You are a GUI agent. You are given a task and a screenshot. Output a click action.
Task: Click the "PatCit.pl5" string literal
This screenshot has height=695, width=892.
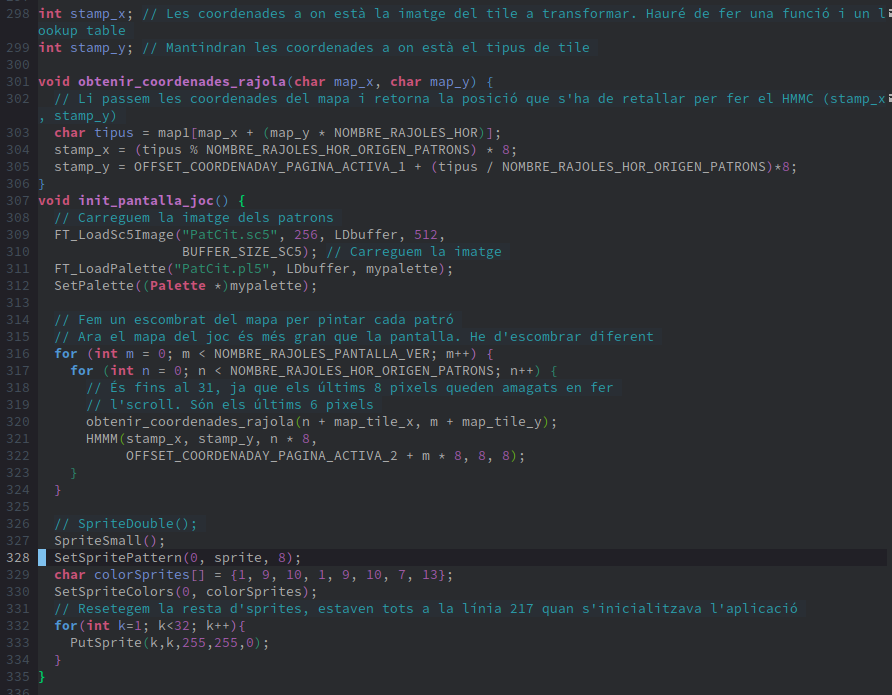click(222, 269)
